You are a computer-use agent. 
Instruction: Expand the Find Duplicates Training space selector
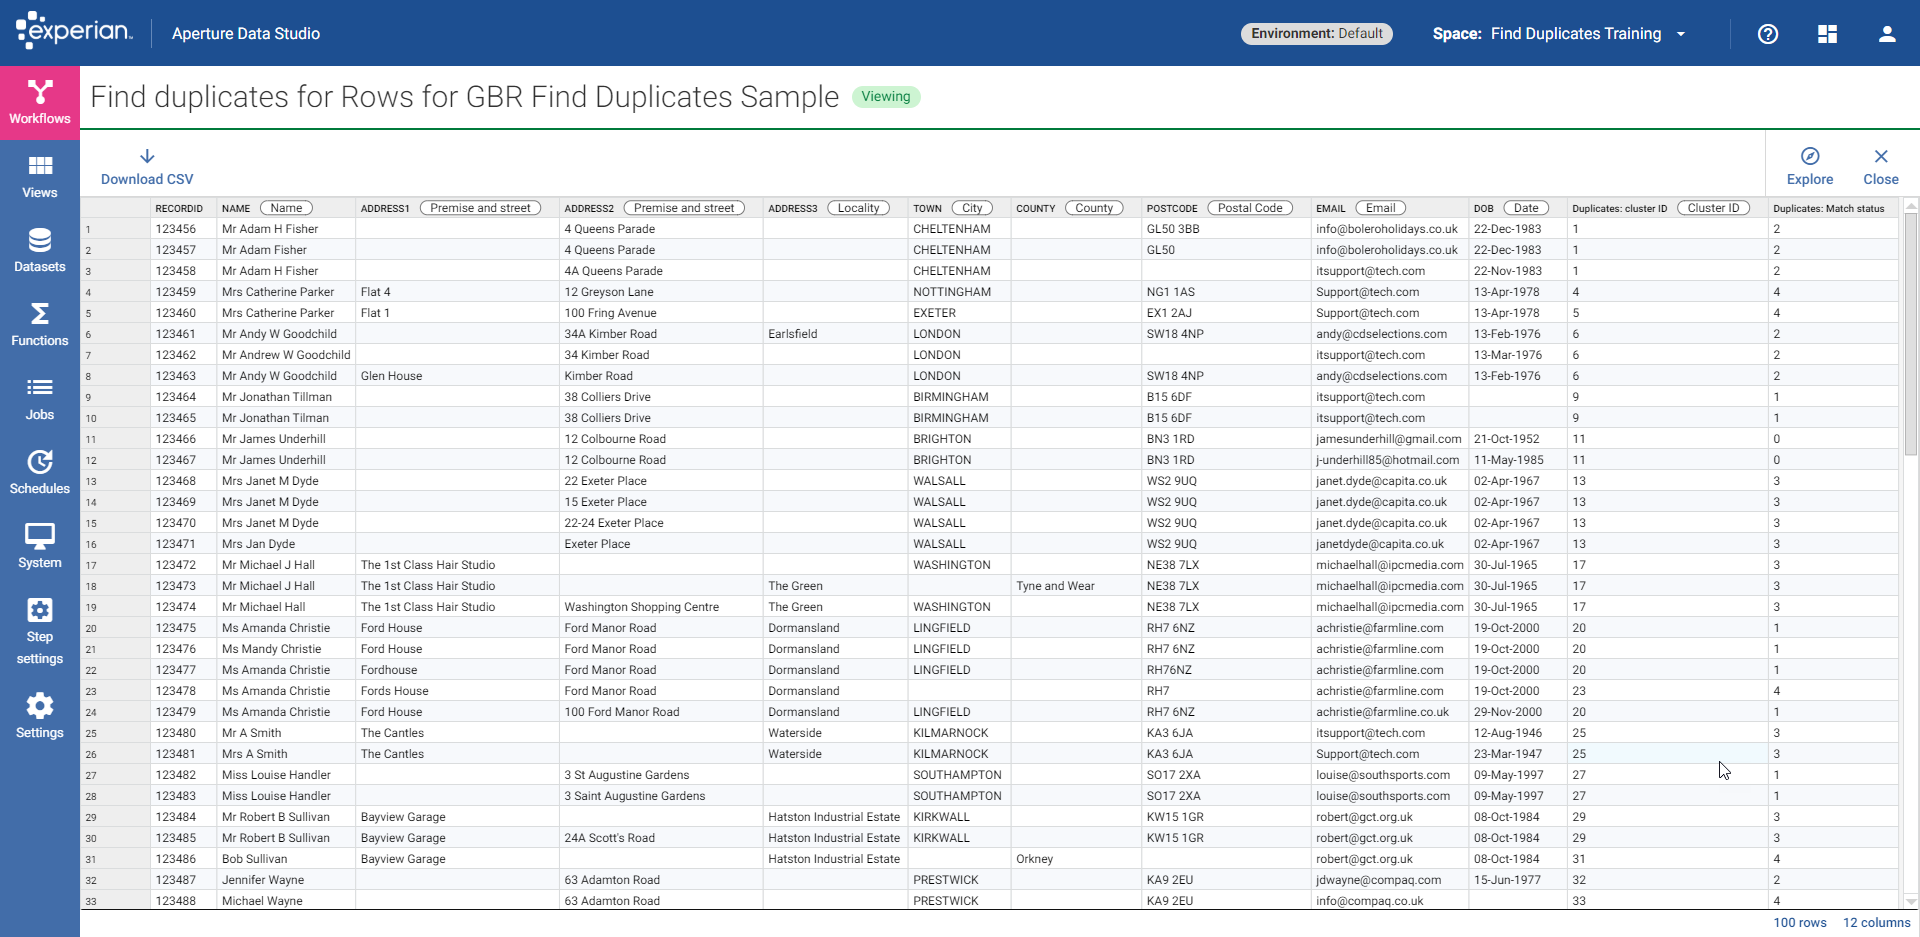[1683, 33]
